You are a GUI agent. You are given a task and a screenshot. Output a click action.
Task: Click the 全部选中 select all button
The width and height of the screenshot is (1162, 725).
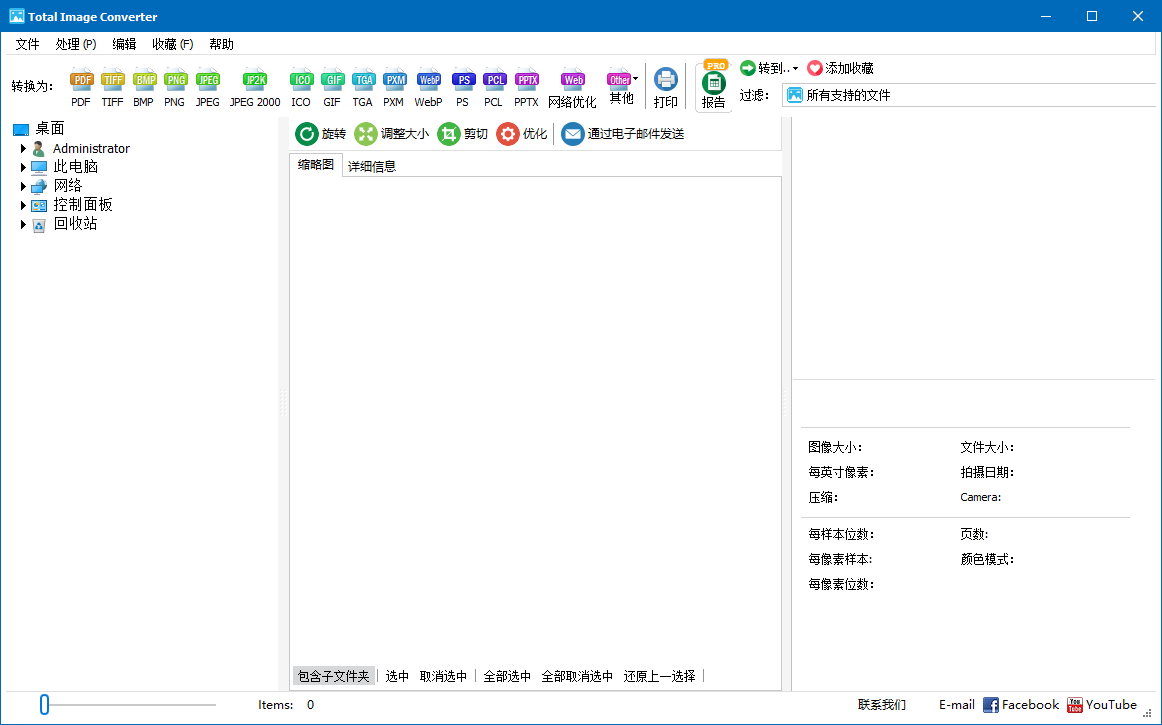click(x=507, y=676)
